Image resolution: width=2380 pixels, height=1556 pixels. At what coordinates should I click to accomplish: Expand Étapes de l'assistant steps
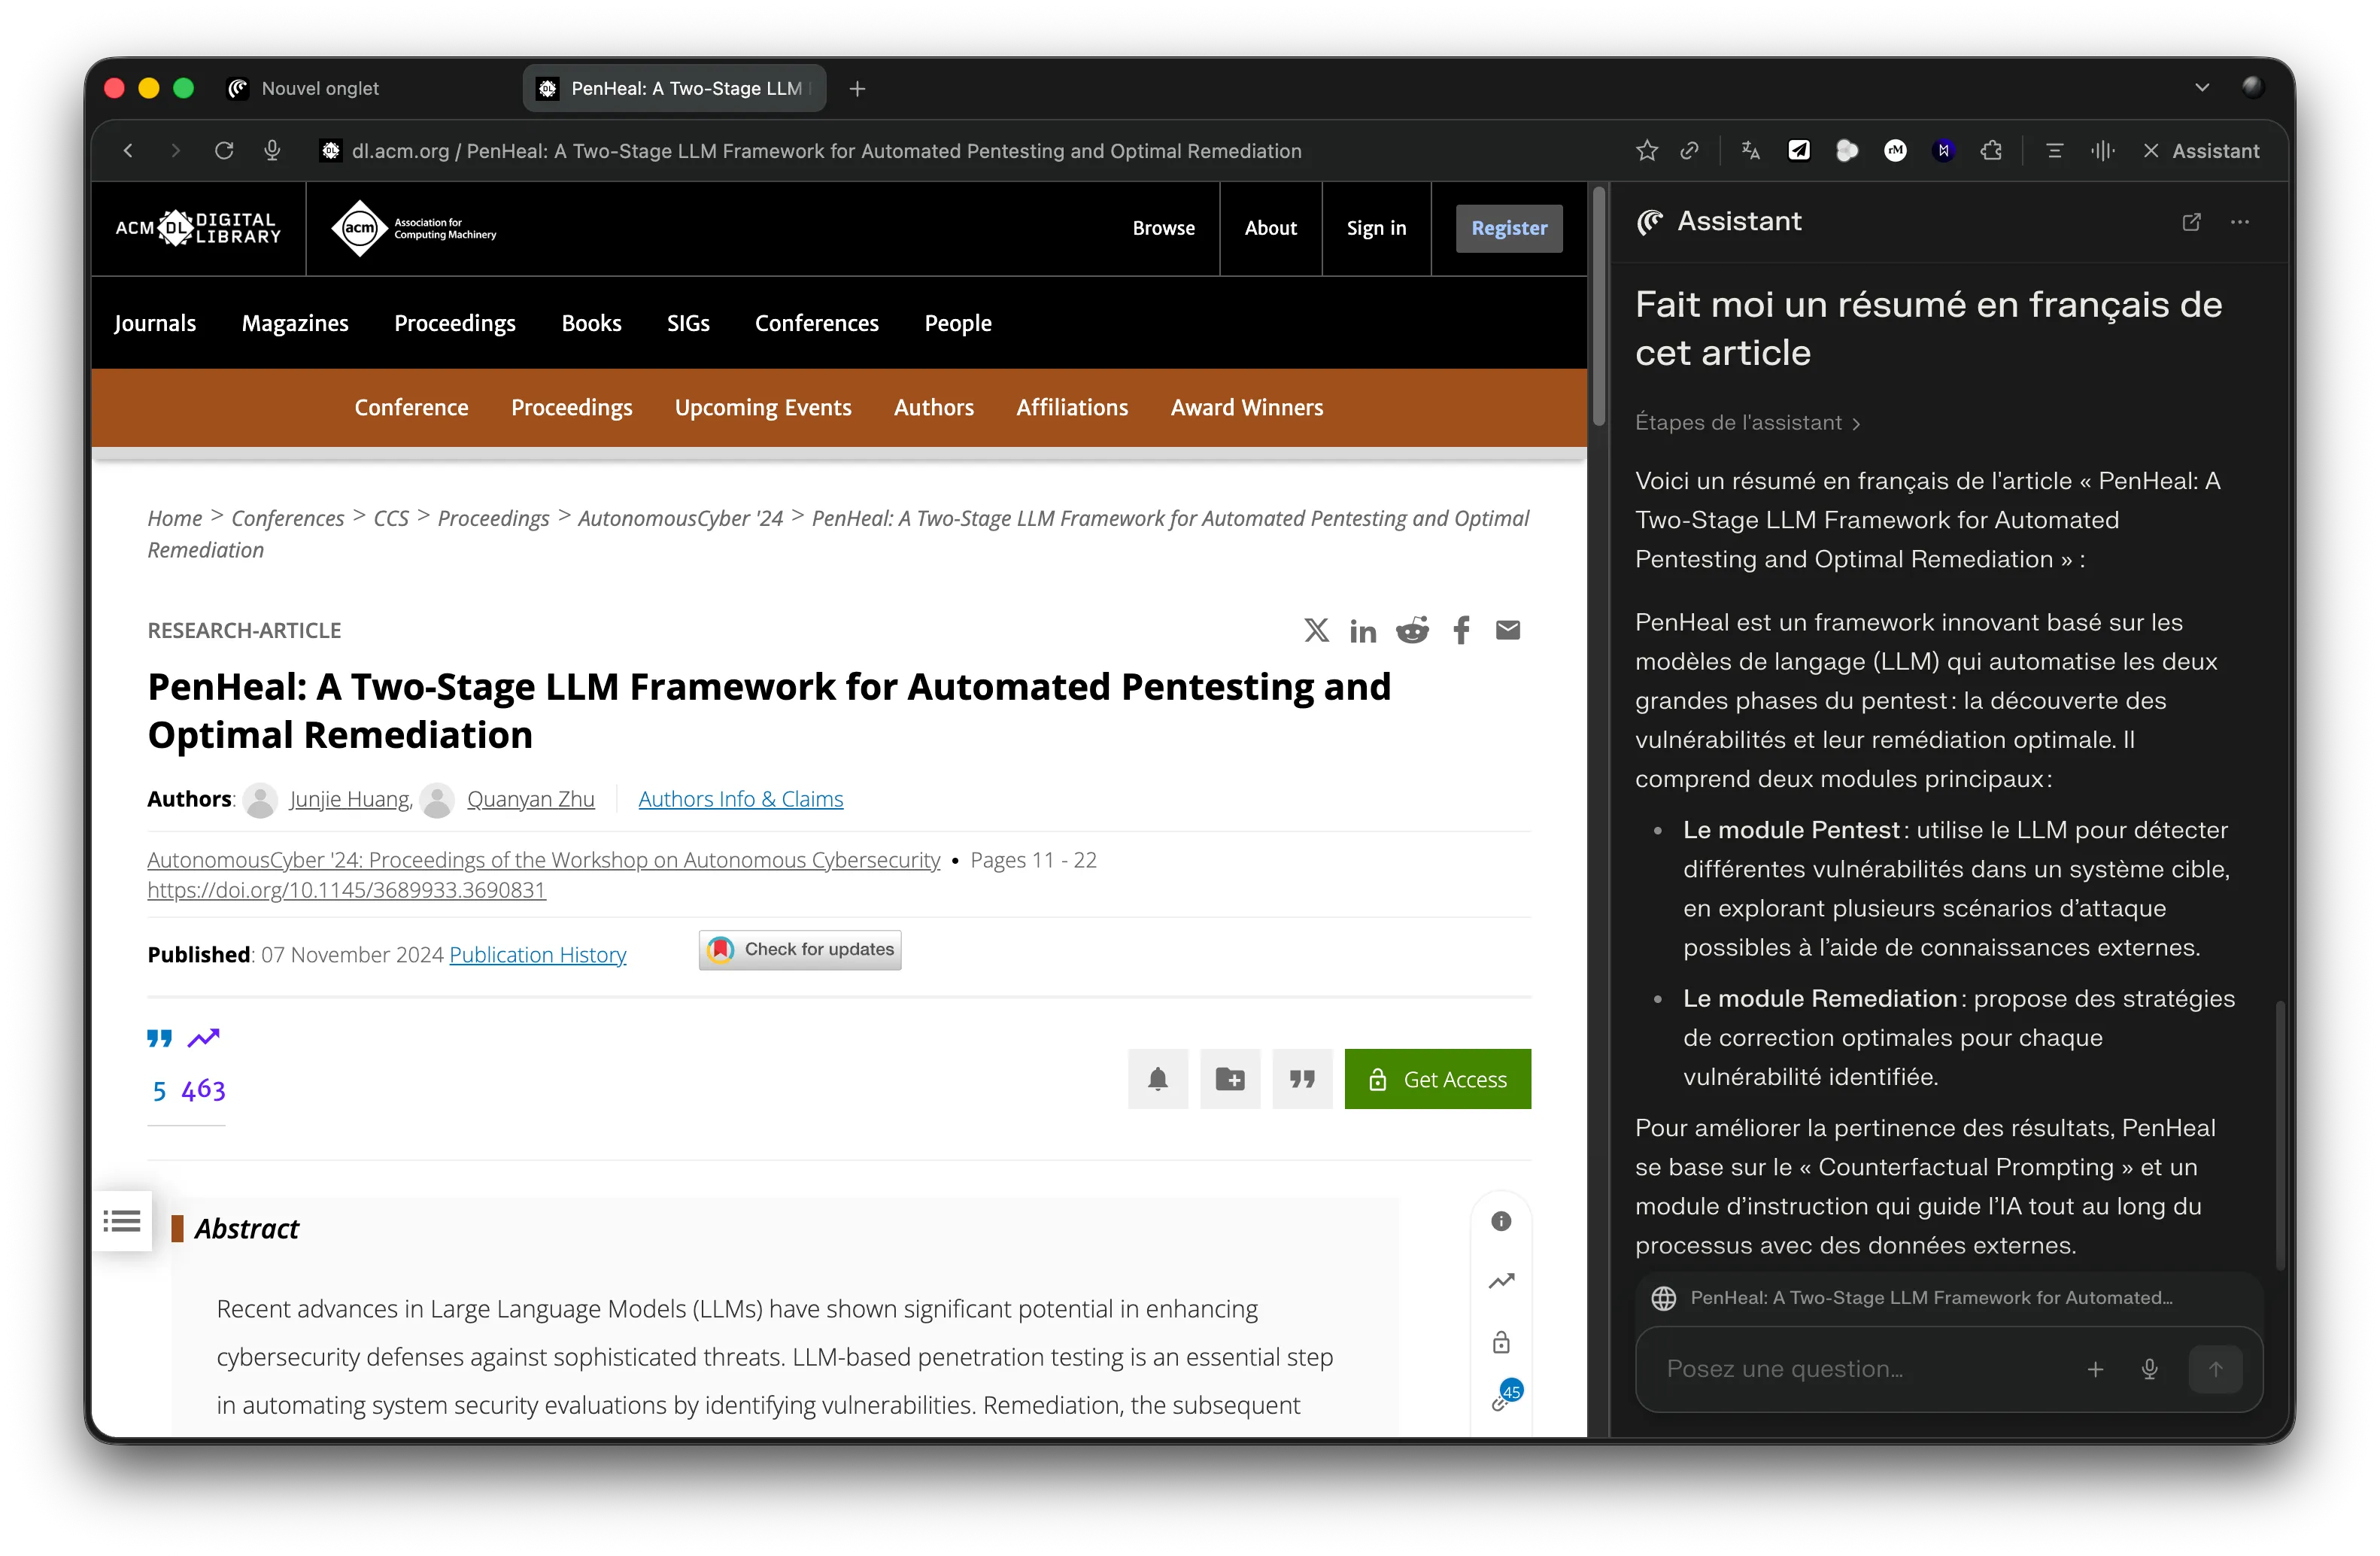coord(1746,423)
